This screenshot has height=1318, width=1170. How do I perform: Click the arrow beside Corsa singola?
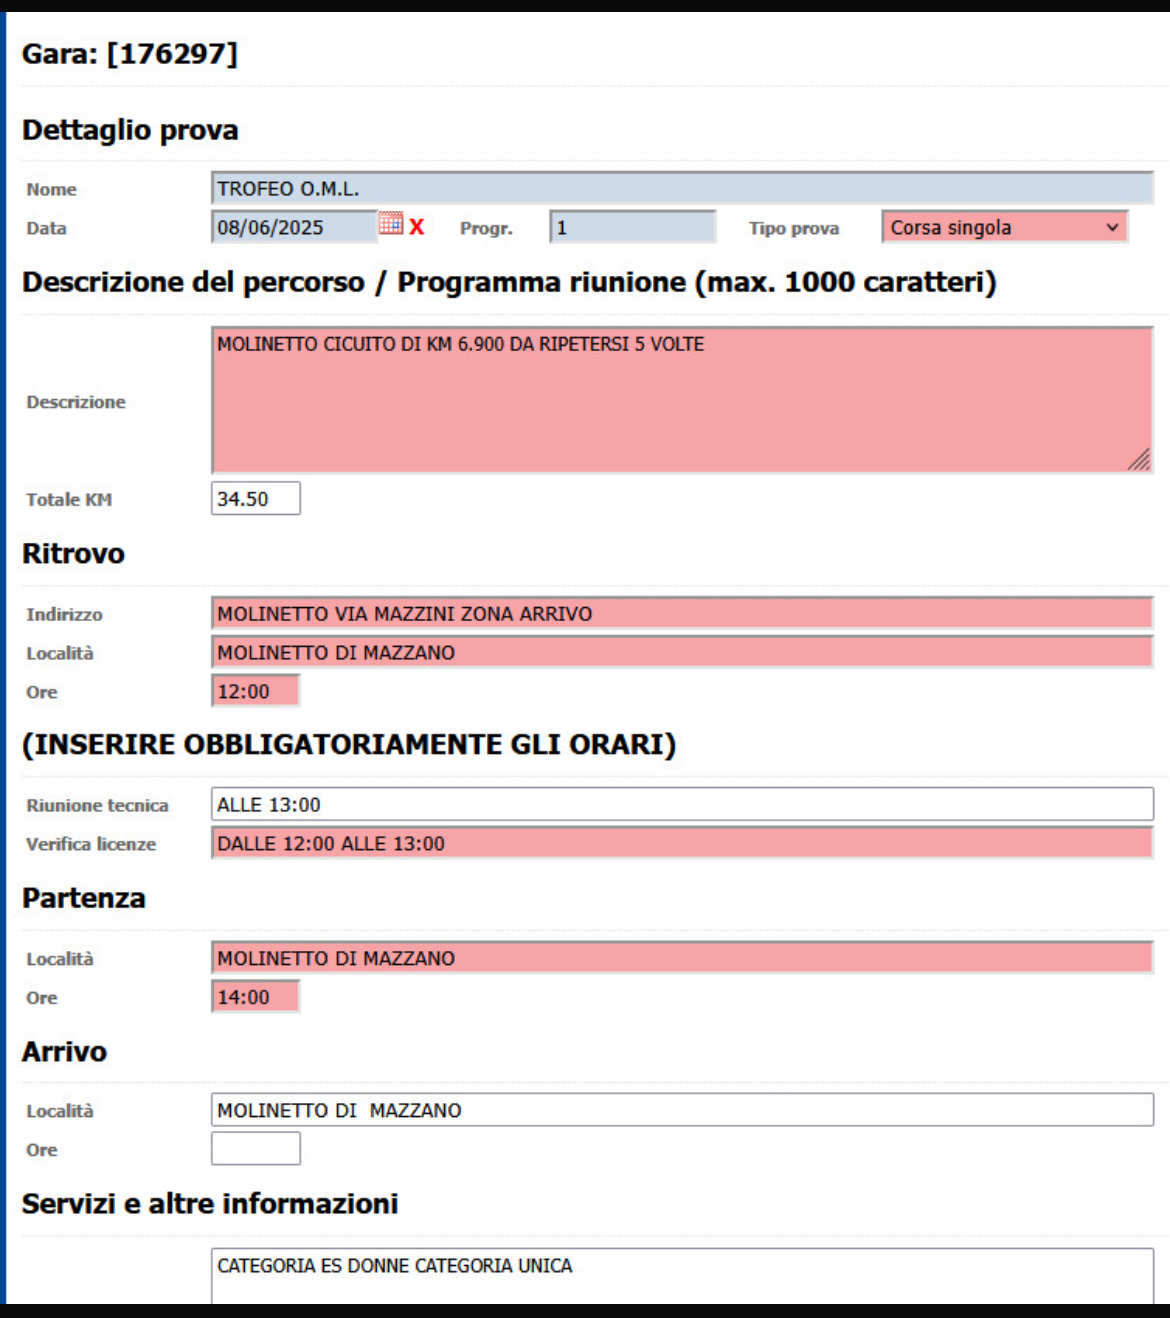(1112, 227)
